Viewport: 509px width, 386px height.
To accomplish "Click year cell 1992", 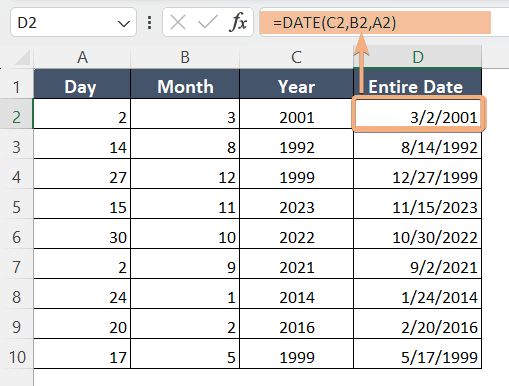I will click(x=296, y=144).
